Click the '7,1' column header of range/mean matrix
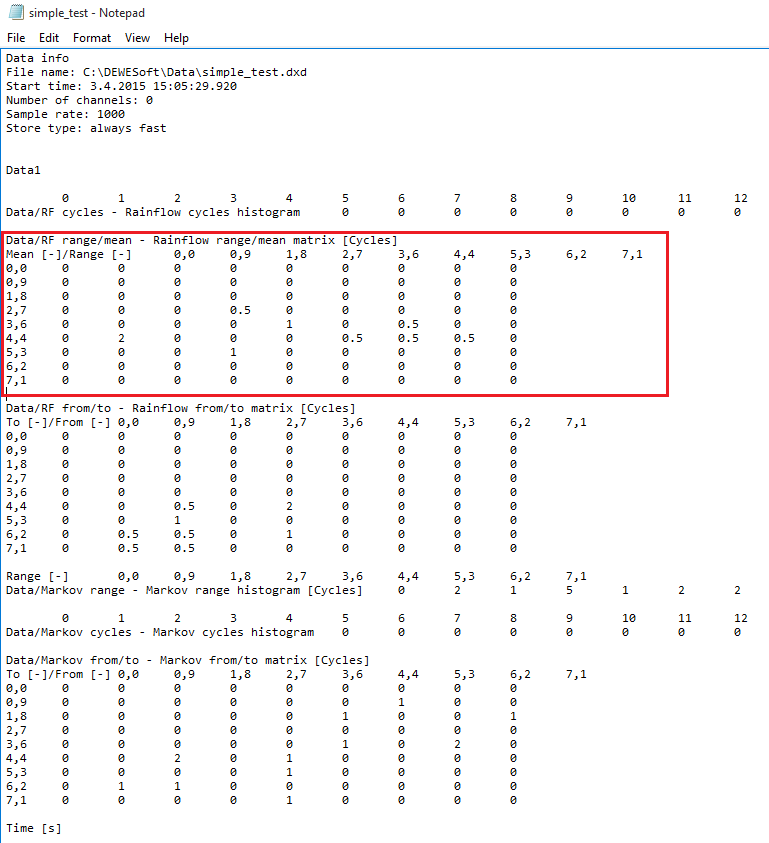This screenshot has width=769, height=843. pos(632,254)
